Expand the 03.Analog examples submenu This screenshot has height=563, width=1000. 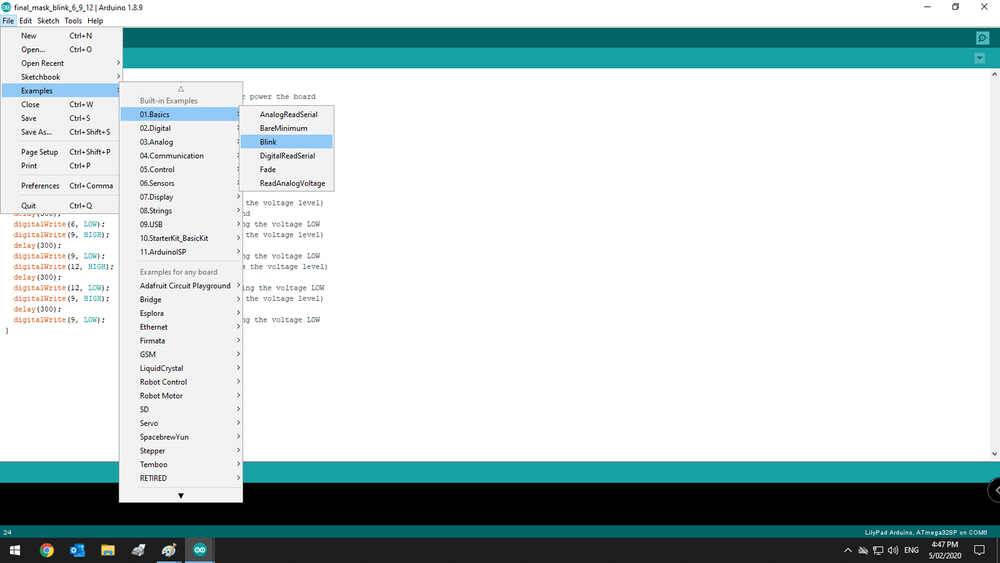coord(180,142)
